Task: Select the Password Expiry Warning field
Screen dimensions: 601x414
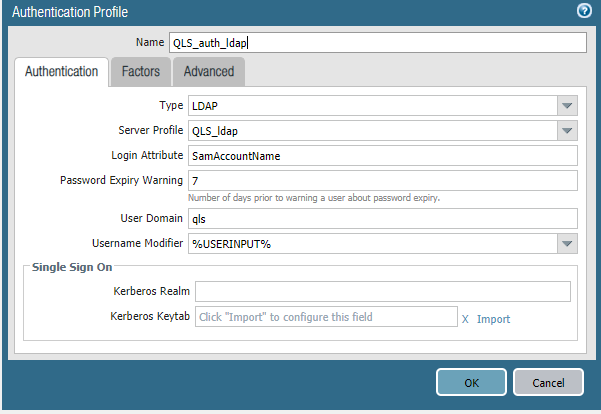Action: [x=382, y=180]
